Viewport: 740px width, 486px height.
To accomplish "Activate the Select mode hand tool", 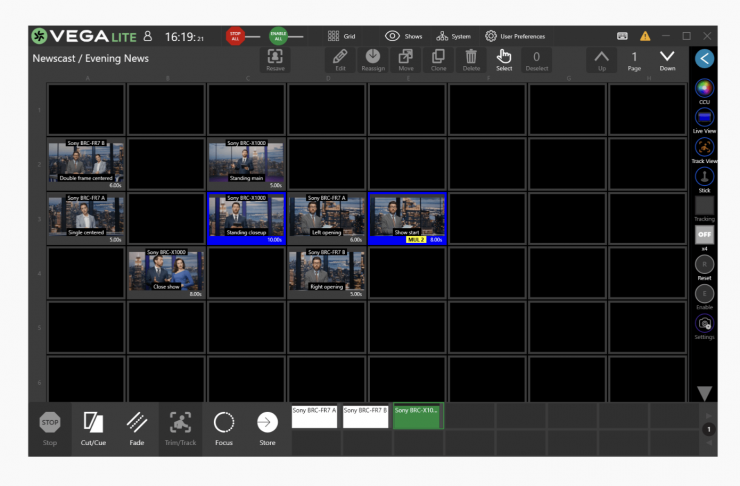I will 504,58.
